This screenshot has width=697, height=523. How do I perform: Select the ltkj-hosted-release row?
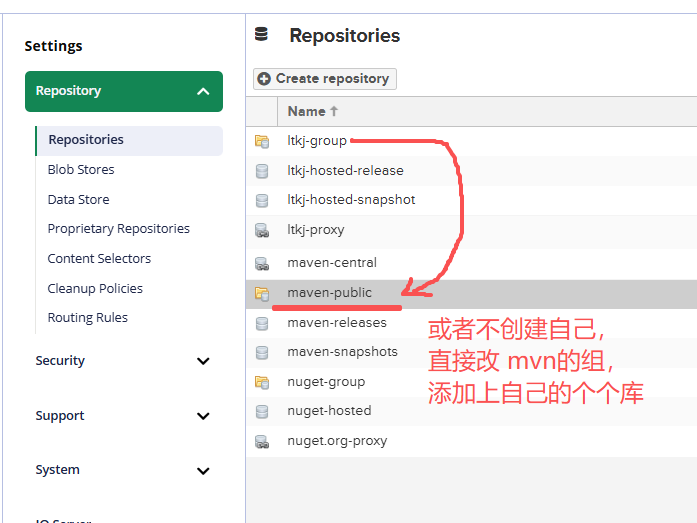tap(471, 171)
